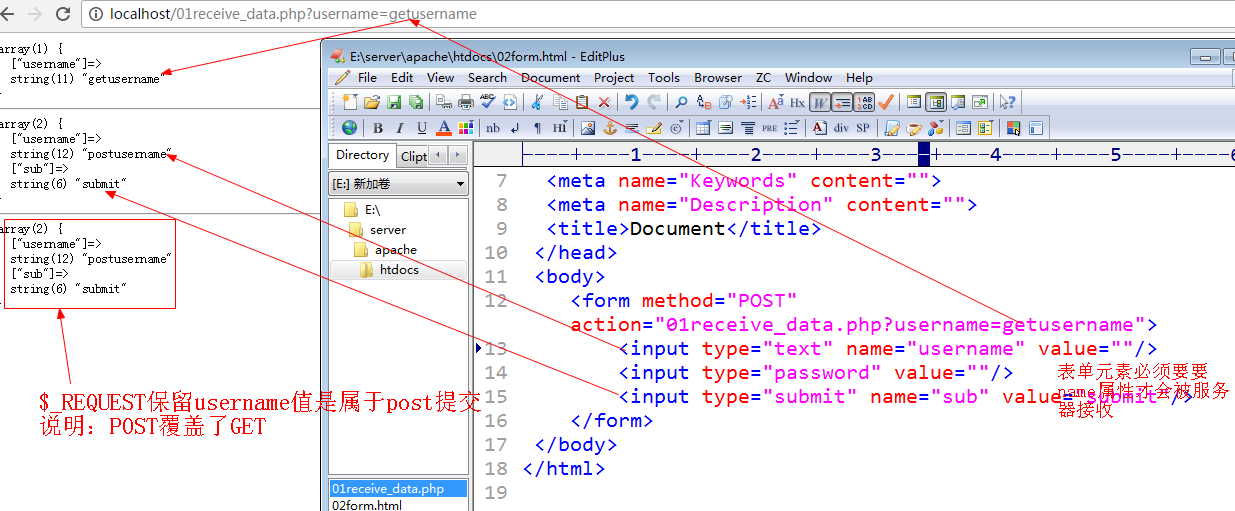Open the Font Color tool
The image size is (1235, 511).
[444, 128]
